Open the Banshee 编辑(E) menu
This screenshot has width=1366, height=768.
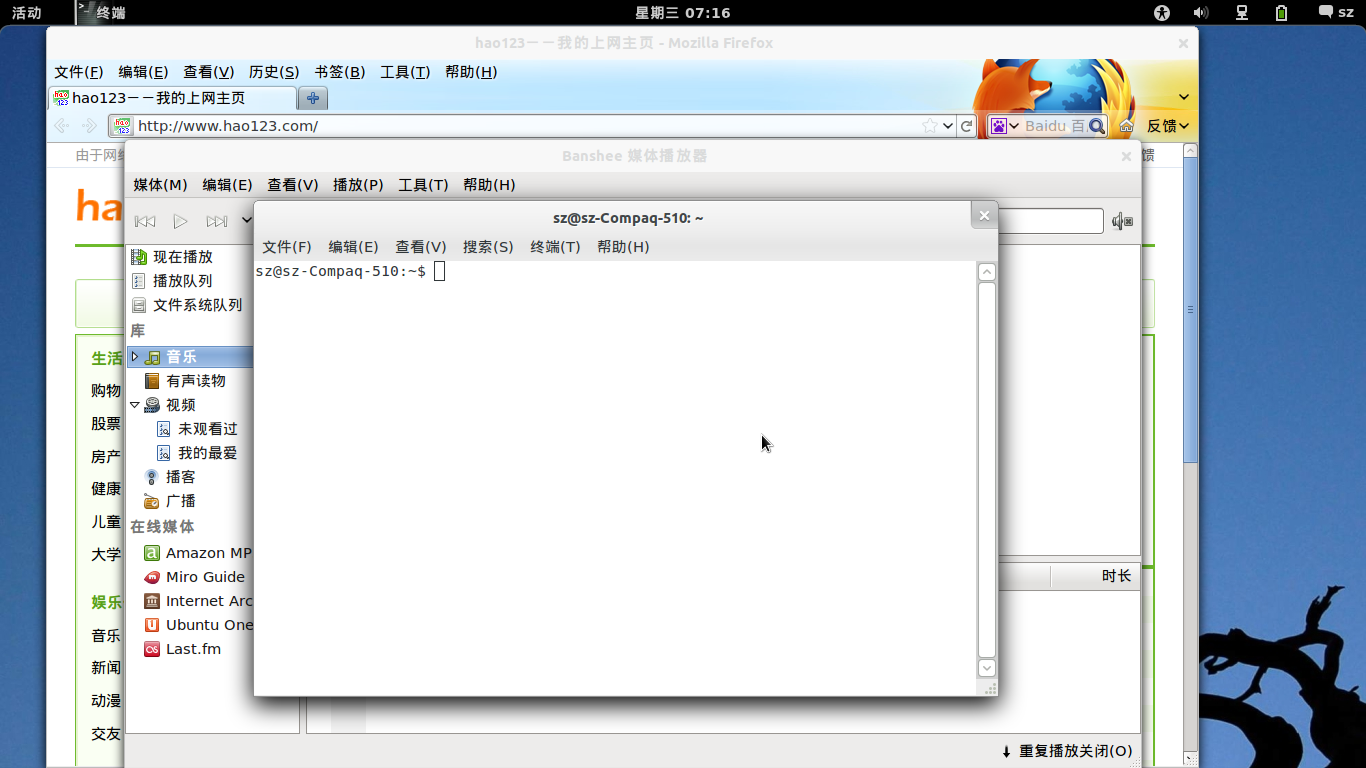coord(227,185)
